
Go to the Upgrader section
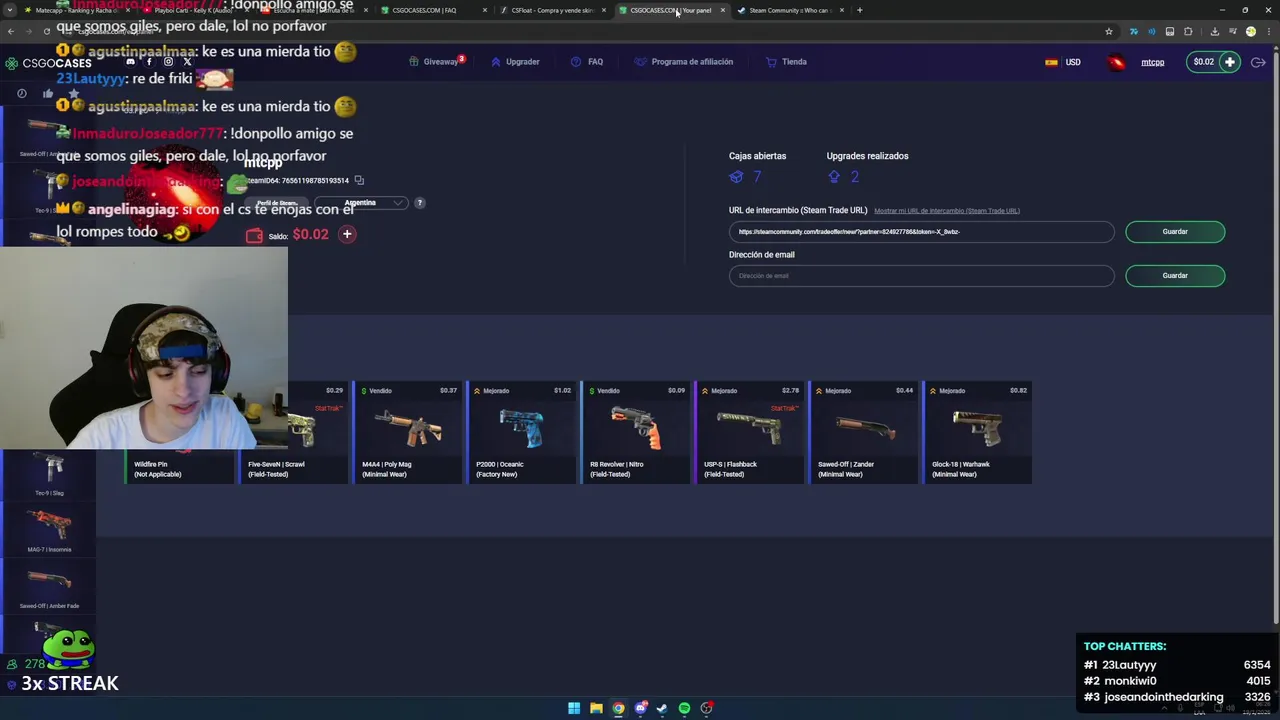[515, 62]
